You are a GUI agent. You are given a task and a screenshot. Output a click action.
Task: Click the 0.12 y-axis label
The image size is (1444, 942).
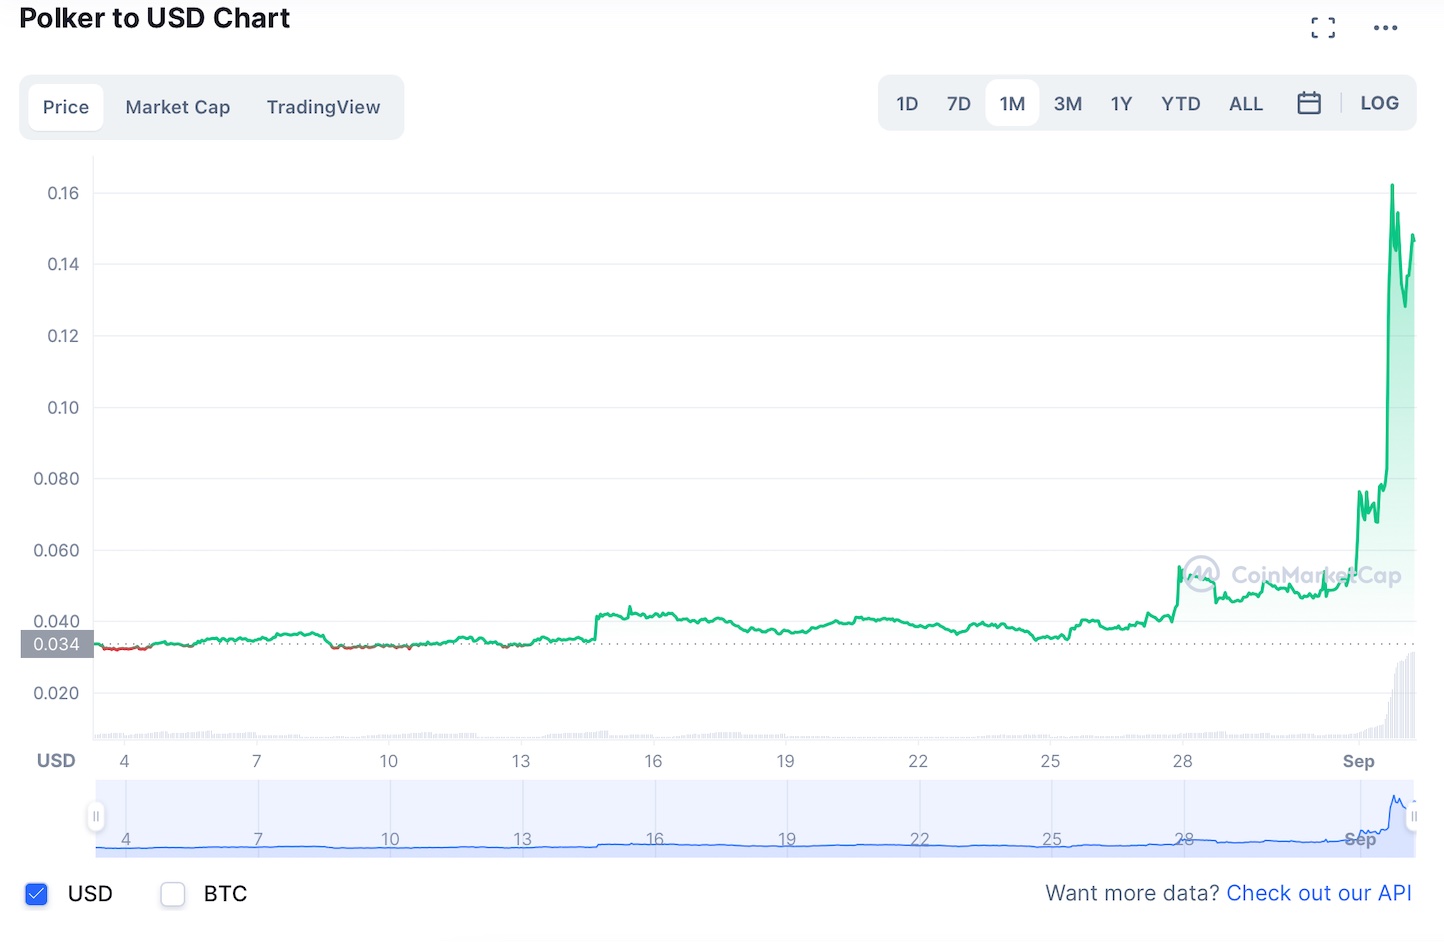pos(63,336)
